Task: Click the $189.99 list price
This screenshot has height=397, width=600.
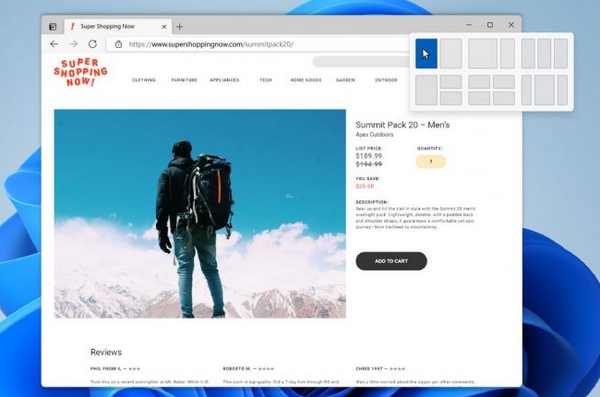Action: (369, 156)
